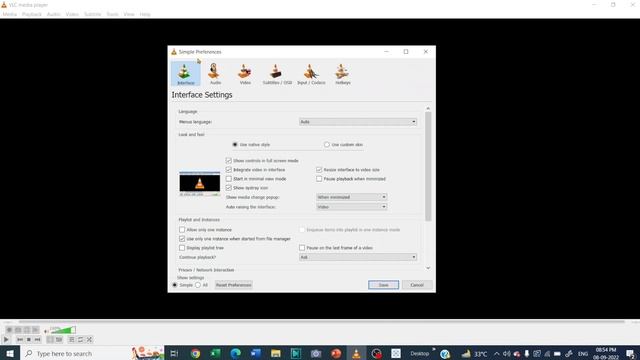Open the Interface preferences category
This screenshot has height=360, width=640.
pos(186,73)
